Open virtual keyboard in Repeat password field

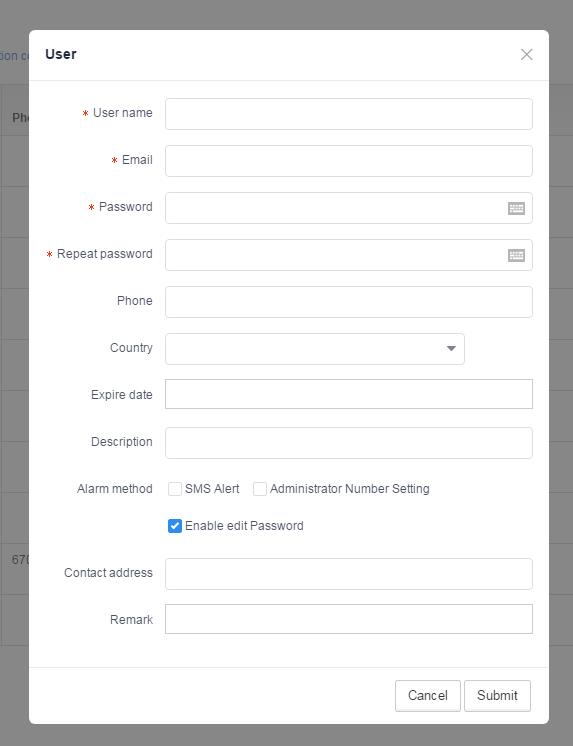(x=516, y=255)
